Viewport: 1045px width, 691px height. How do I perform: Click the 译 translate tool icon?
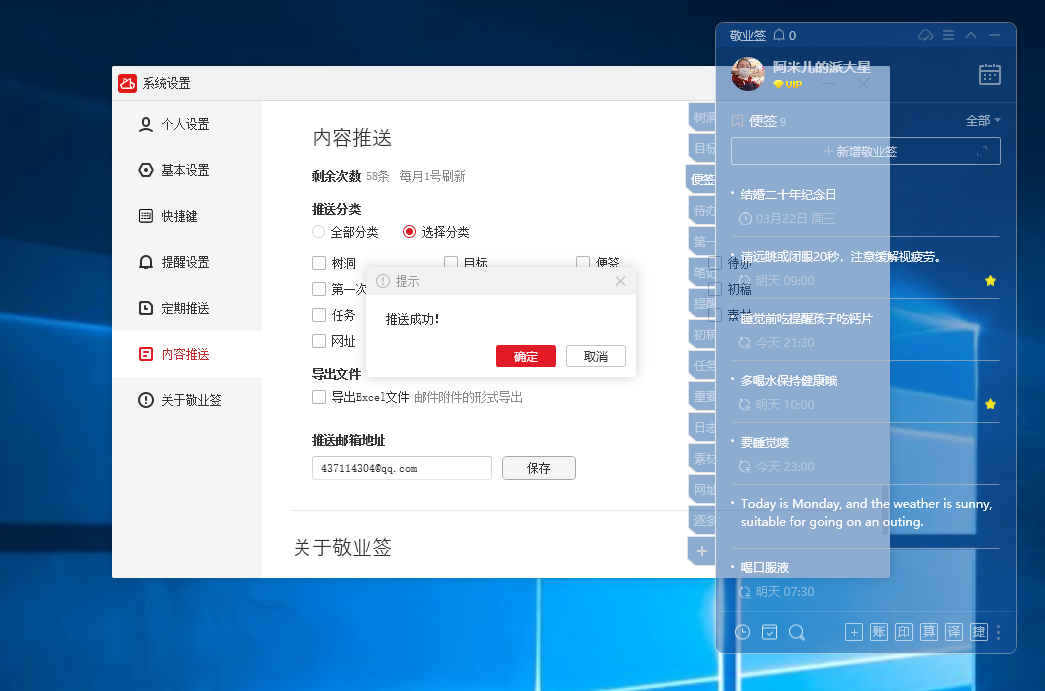point(954,632)
